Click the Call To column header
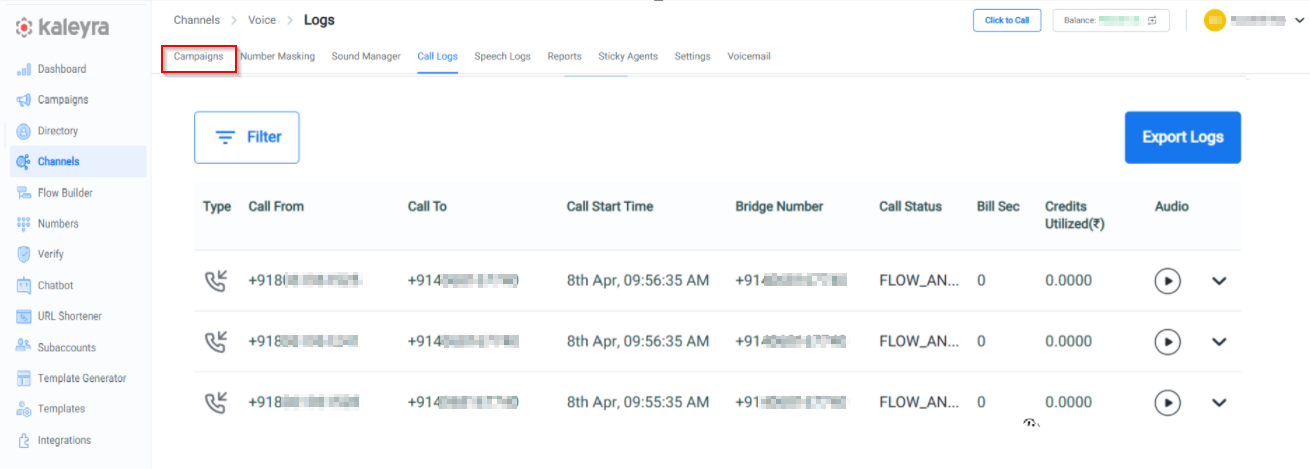This screenshot has width=1310, height=469. click(x=427, y=207)
